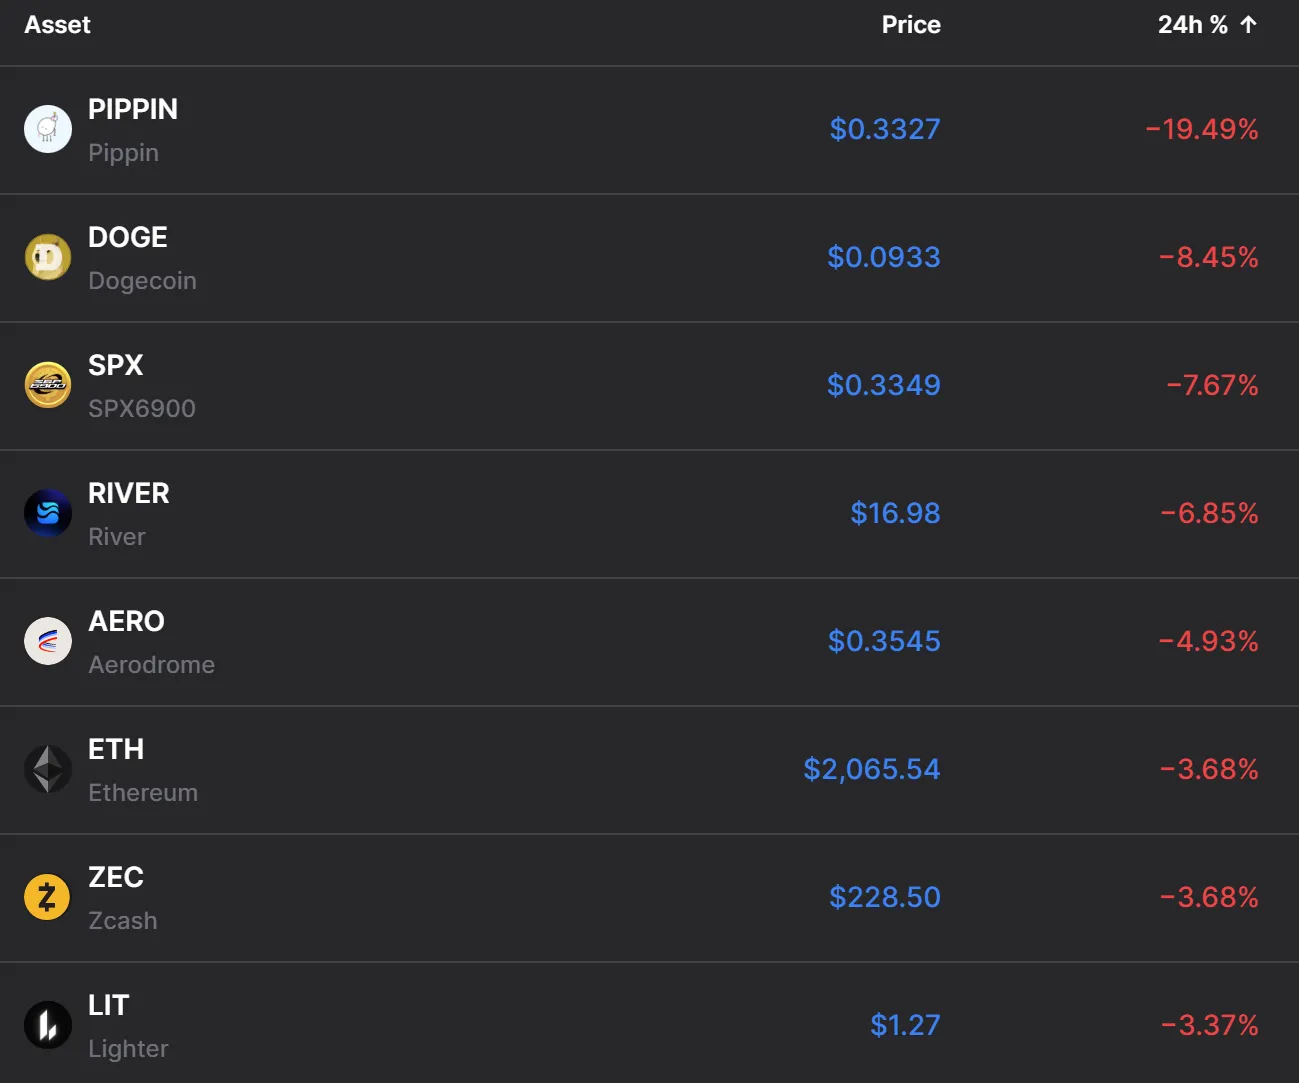This screenshot has height=1083, width=1299.
Task: Click the Lighter logo icon
Action: tap(48, 1025)
